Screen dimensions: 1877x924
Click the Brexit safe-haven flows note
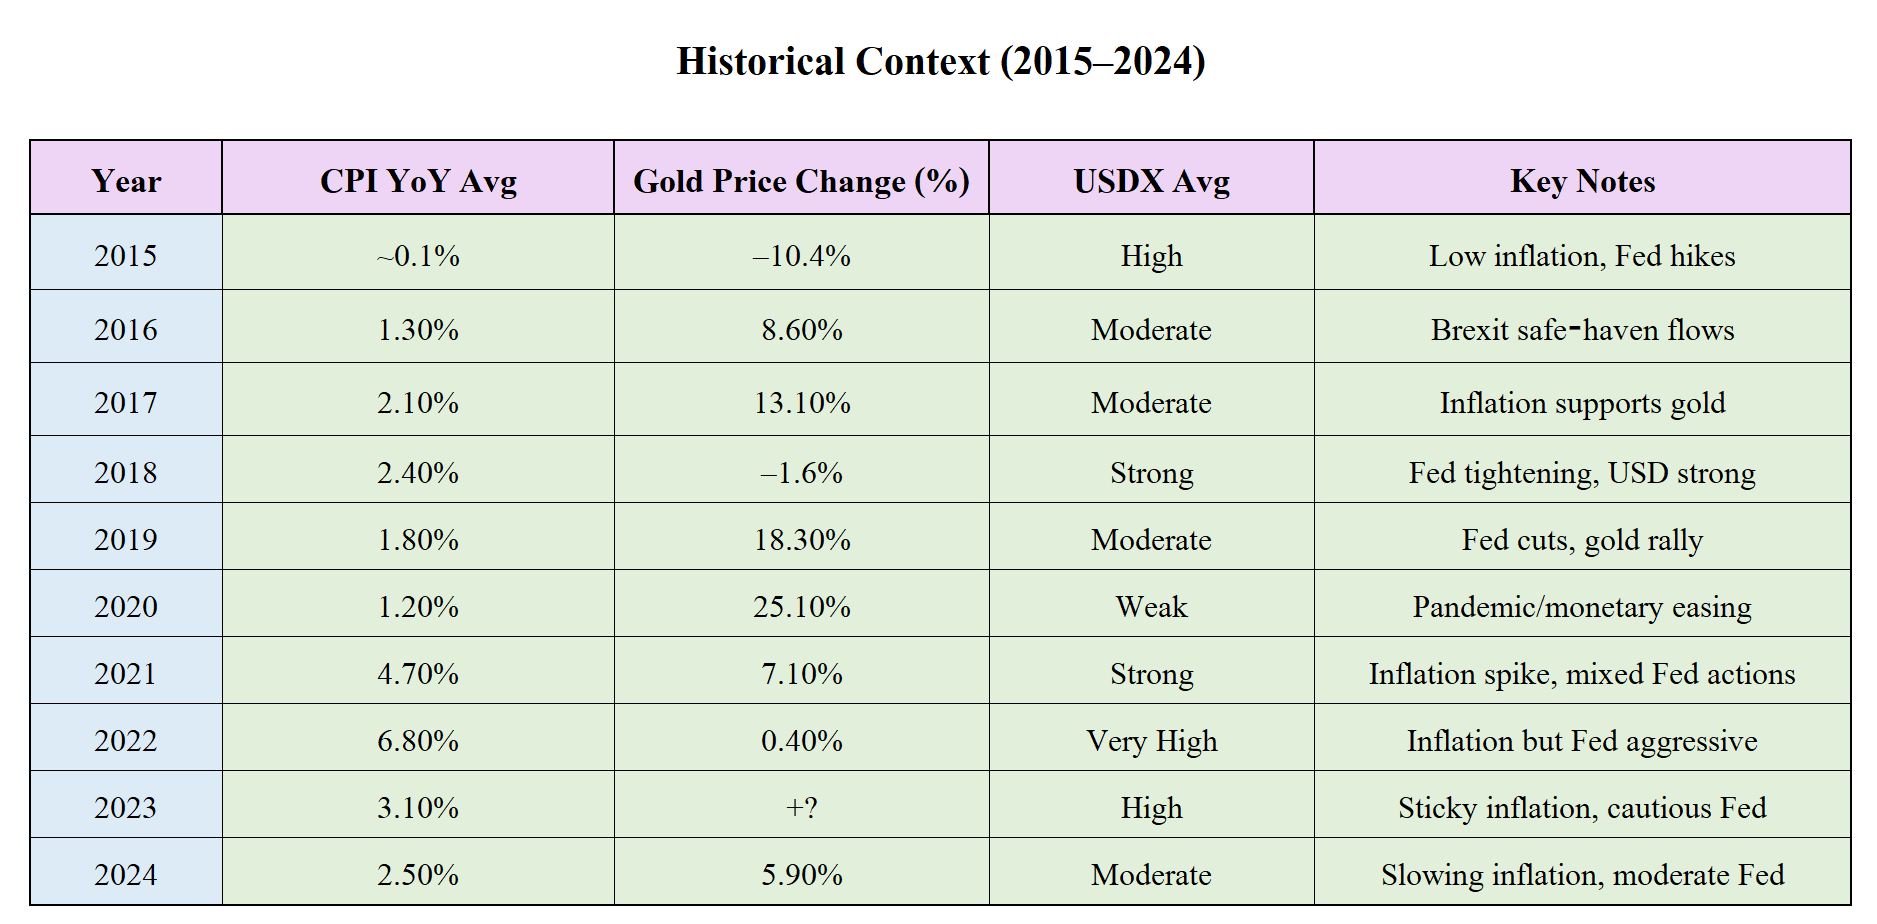pyautogui.click(x=1583, y=329)
